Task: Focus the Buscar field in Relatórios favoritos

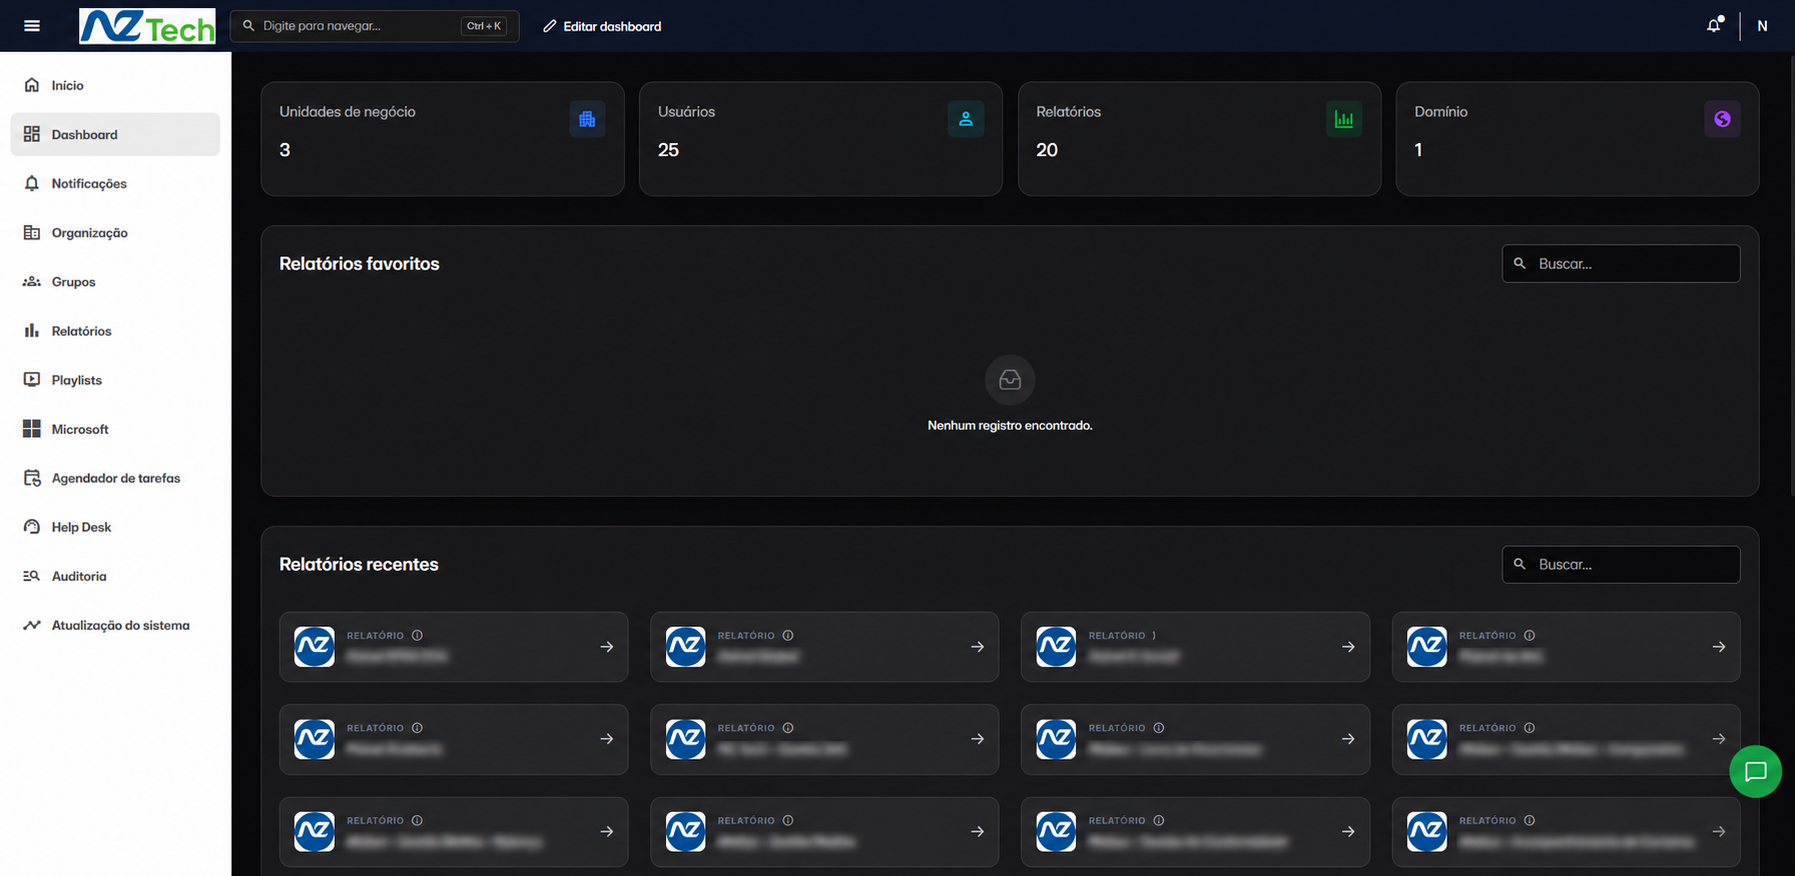Action: pos(1621,264)
